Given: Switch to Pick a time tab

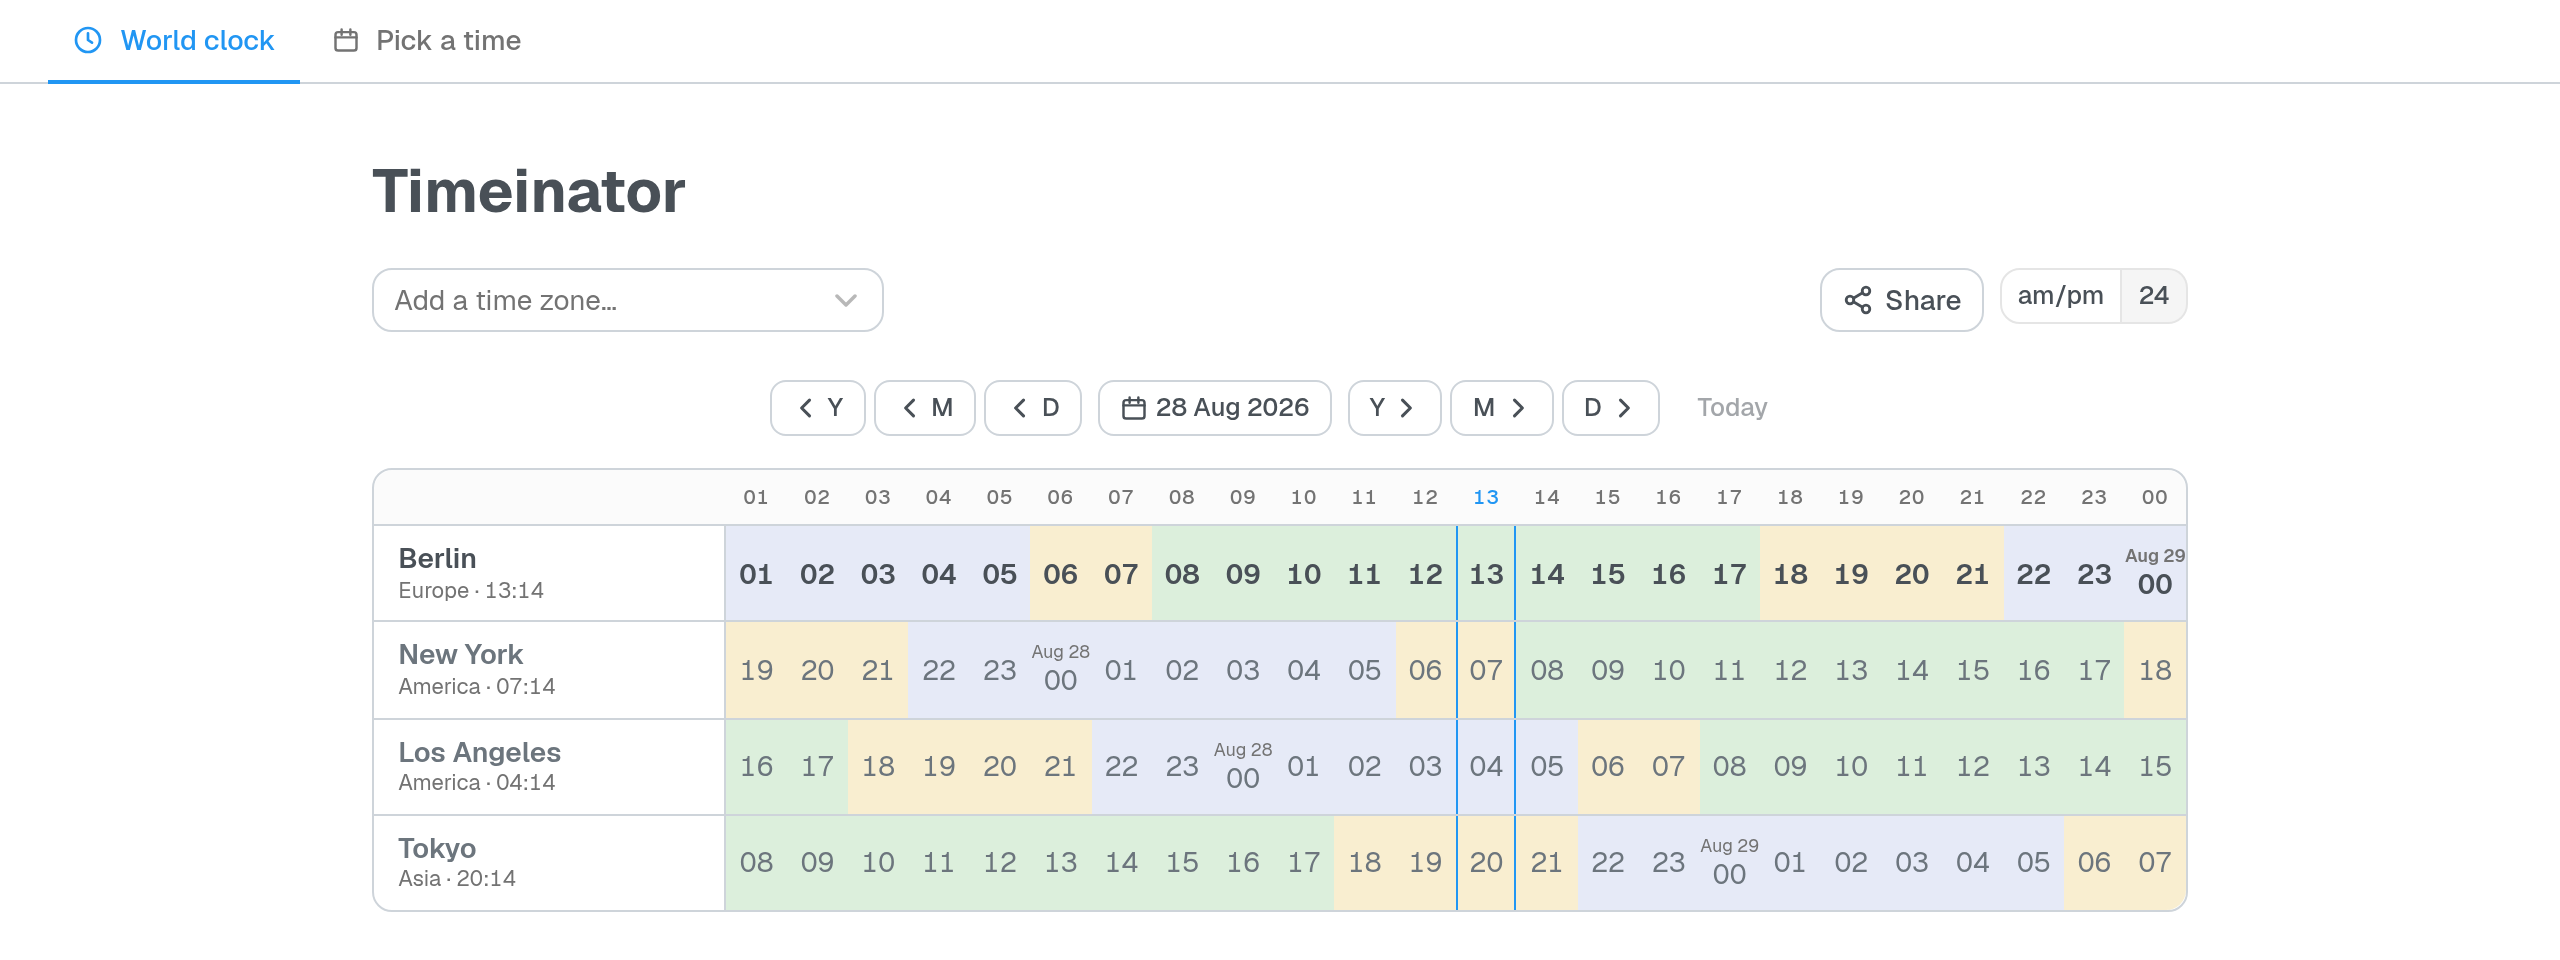Looking at the screenshot, I should pos(427,41).
